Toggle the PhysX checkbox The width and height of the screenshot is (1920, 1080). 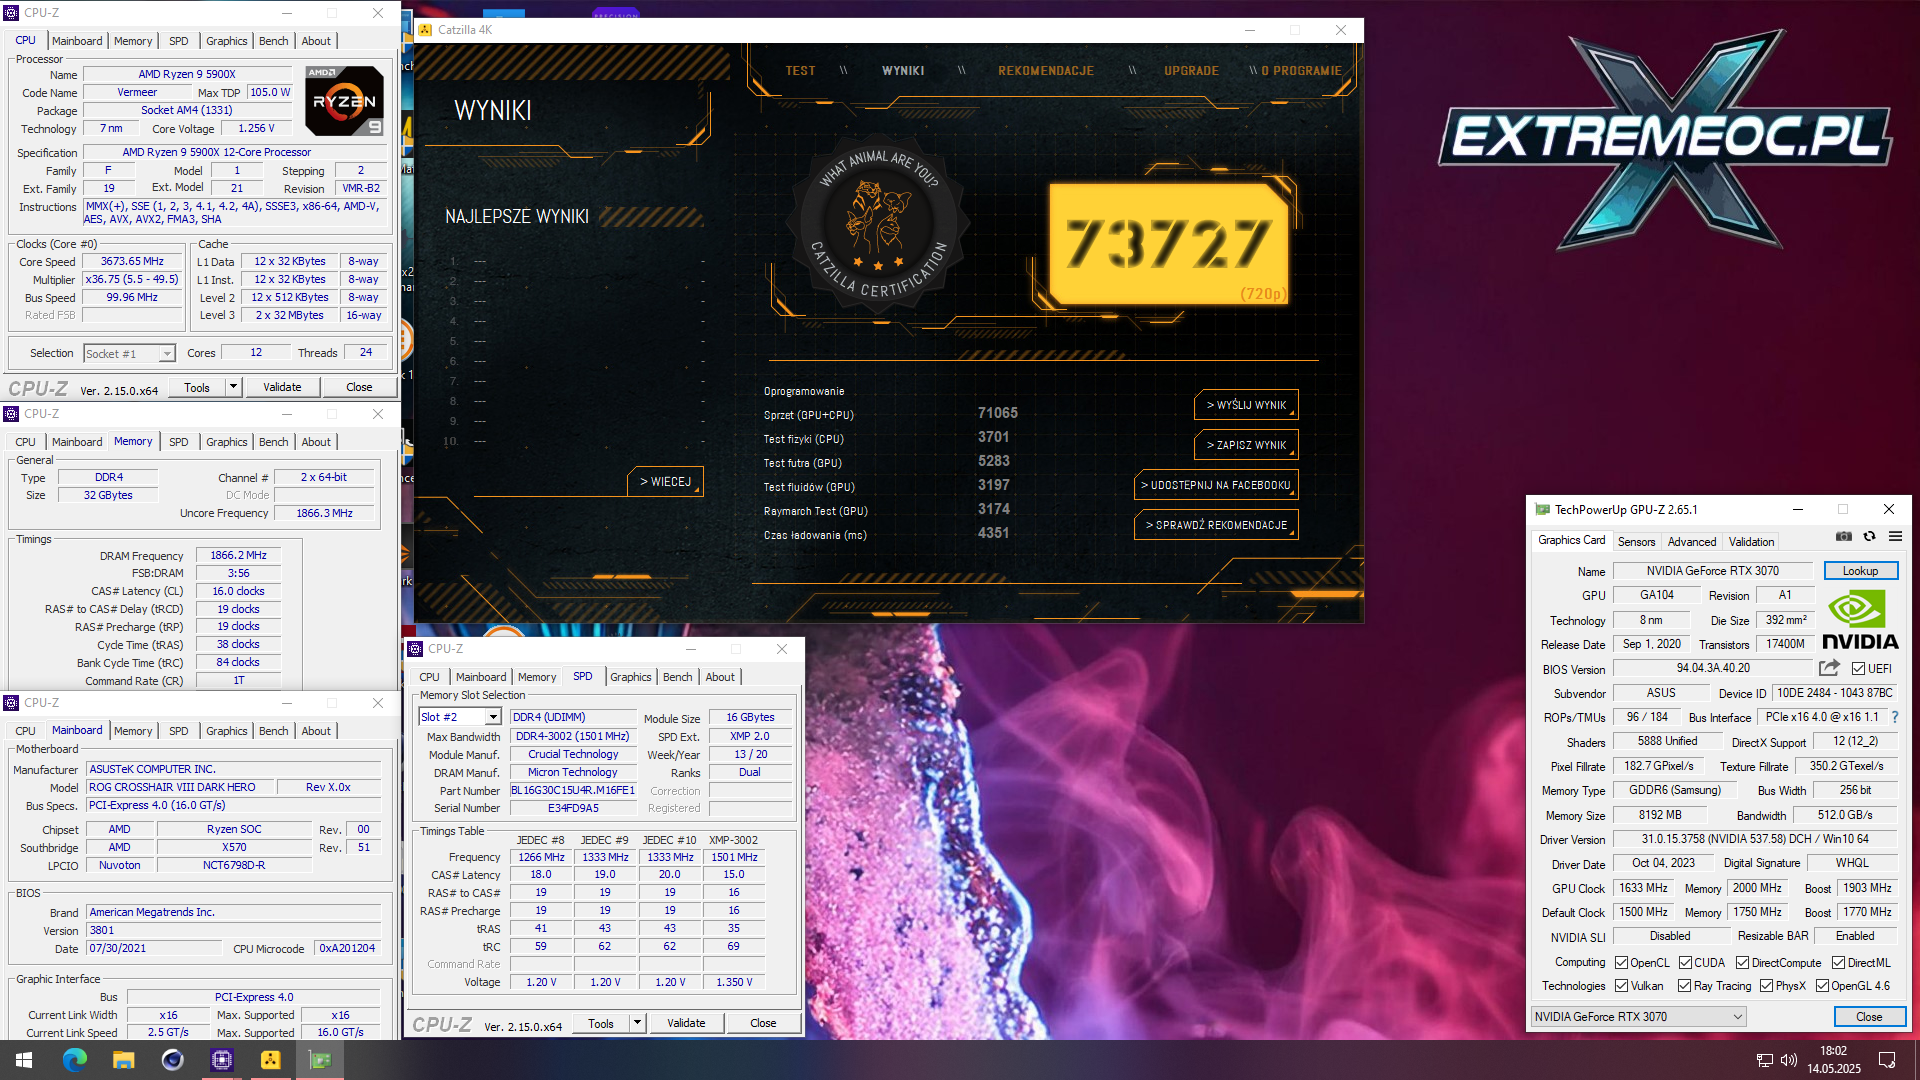point(1766,986)
